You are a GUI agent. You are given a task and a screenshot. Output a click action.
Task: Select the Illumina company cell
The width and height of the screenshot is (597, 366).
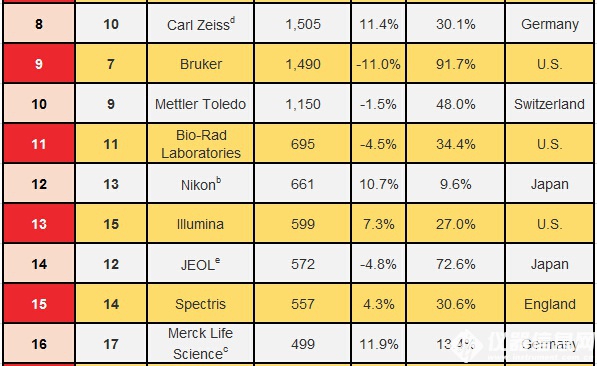(x=201, y=224)
